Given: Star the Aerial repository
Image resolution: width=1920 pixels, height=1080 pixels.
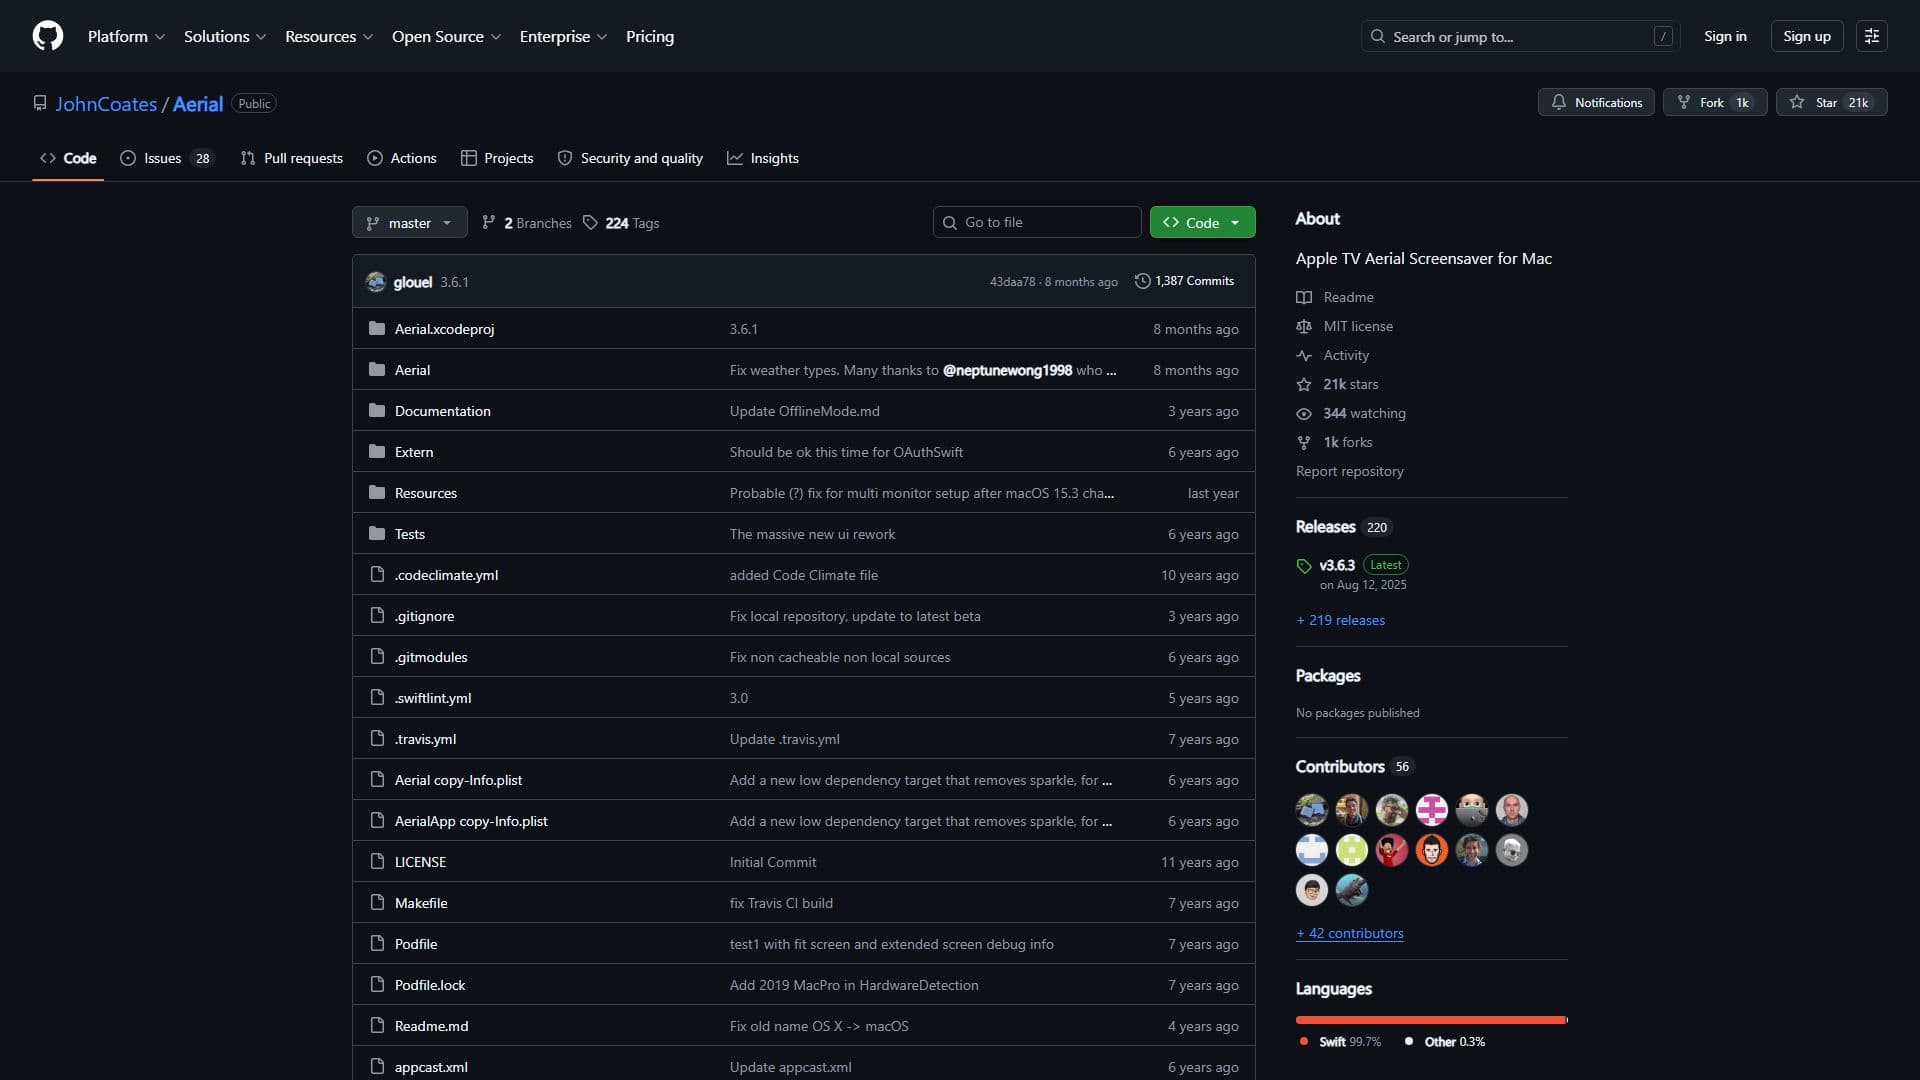Looking at the screenshot, I should click(1831, 102).
